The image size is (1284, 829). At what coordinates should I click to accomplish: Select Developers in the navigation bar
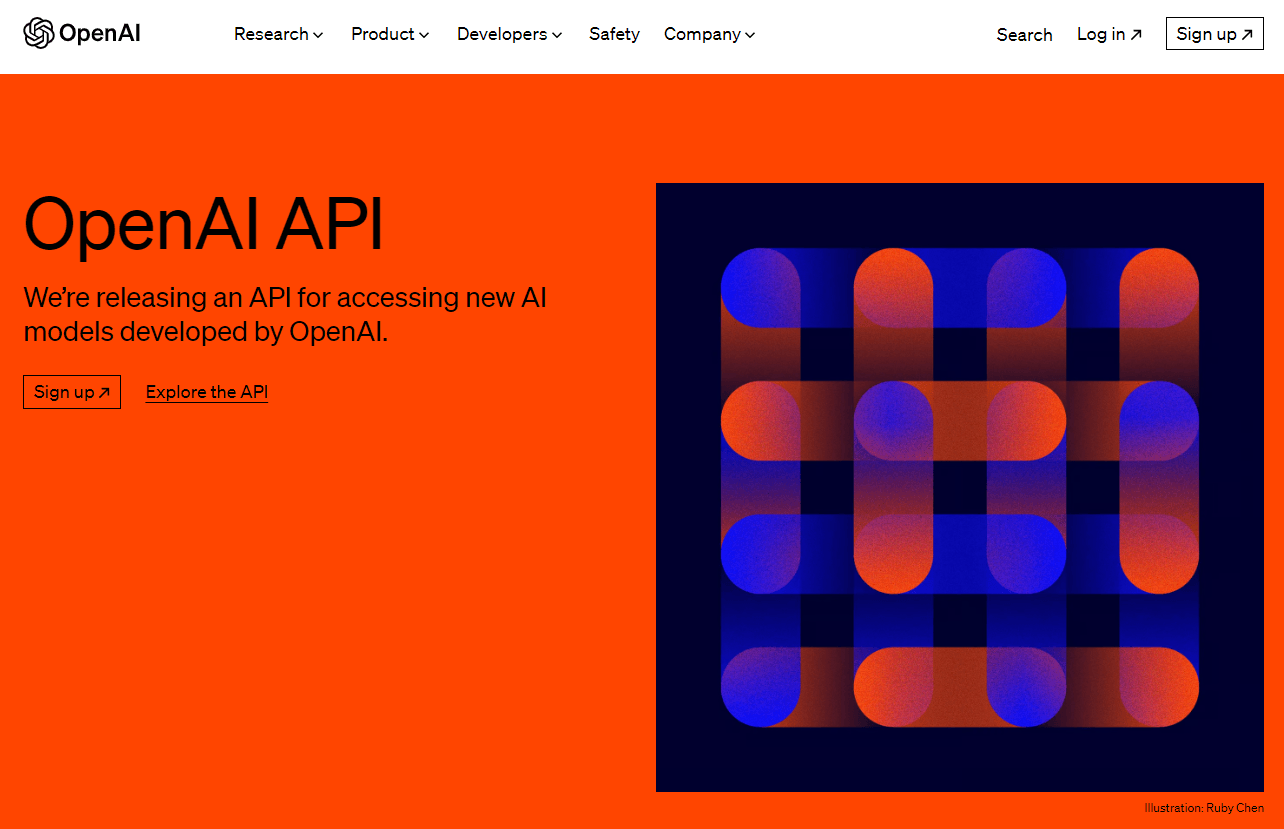[501, 34]
